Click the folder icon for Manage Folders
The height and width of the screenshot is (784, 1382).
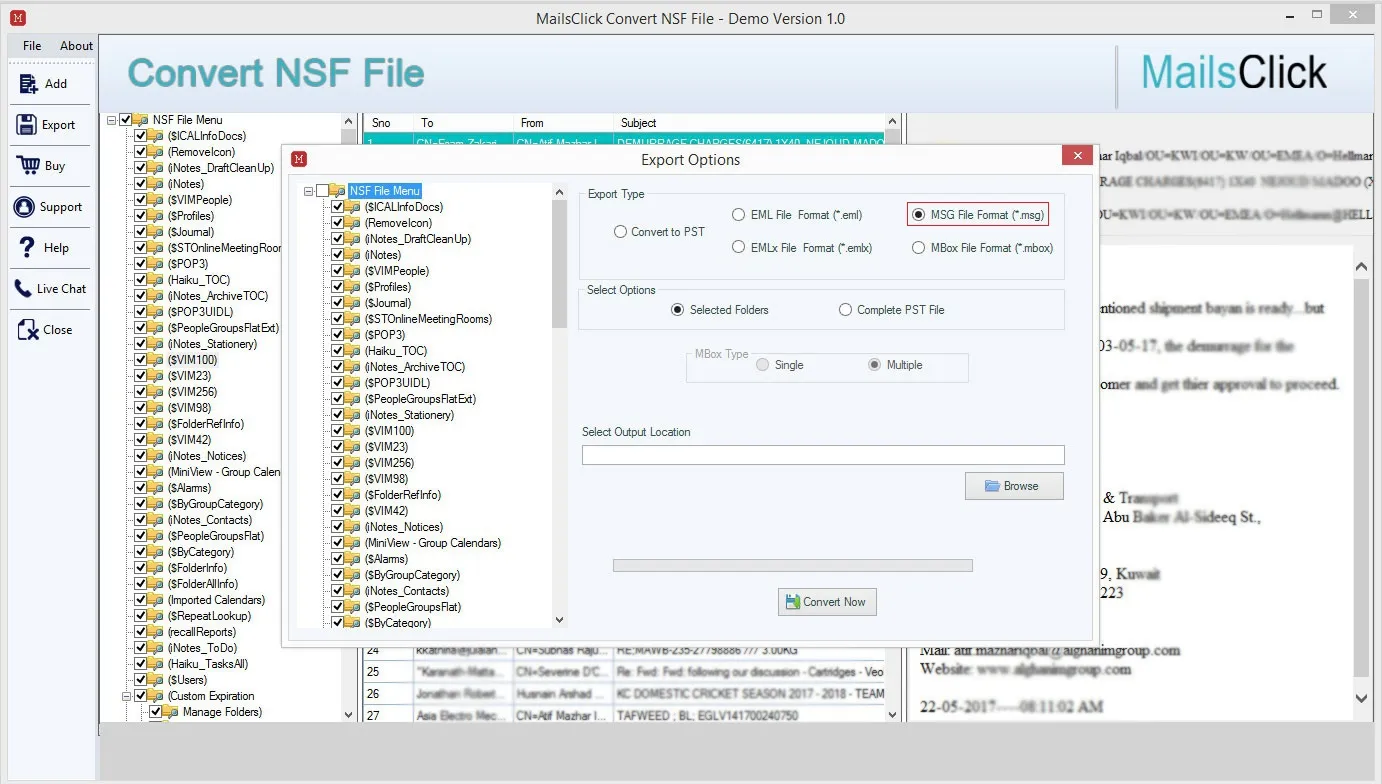[x=171, y=712]
